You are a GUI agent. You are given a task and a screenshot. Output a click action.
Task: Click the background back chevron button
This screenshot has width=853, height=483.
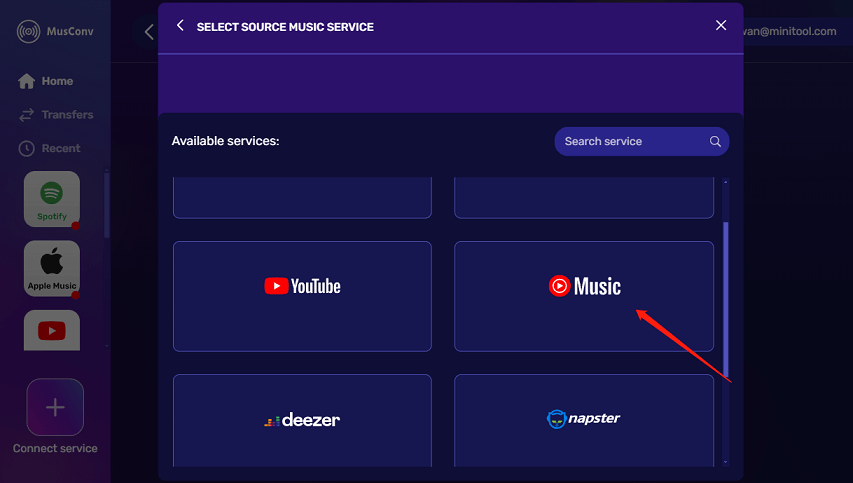tap(148, 32)
